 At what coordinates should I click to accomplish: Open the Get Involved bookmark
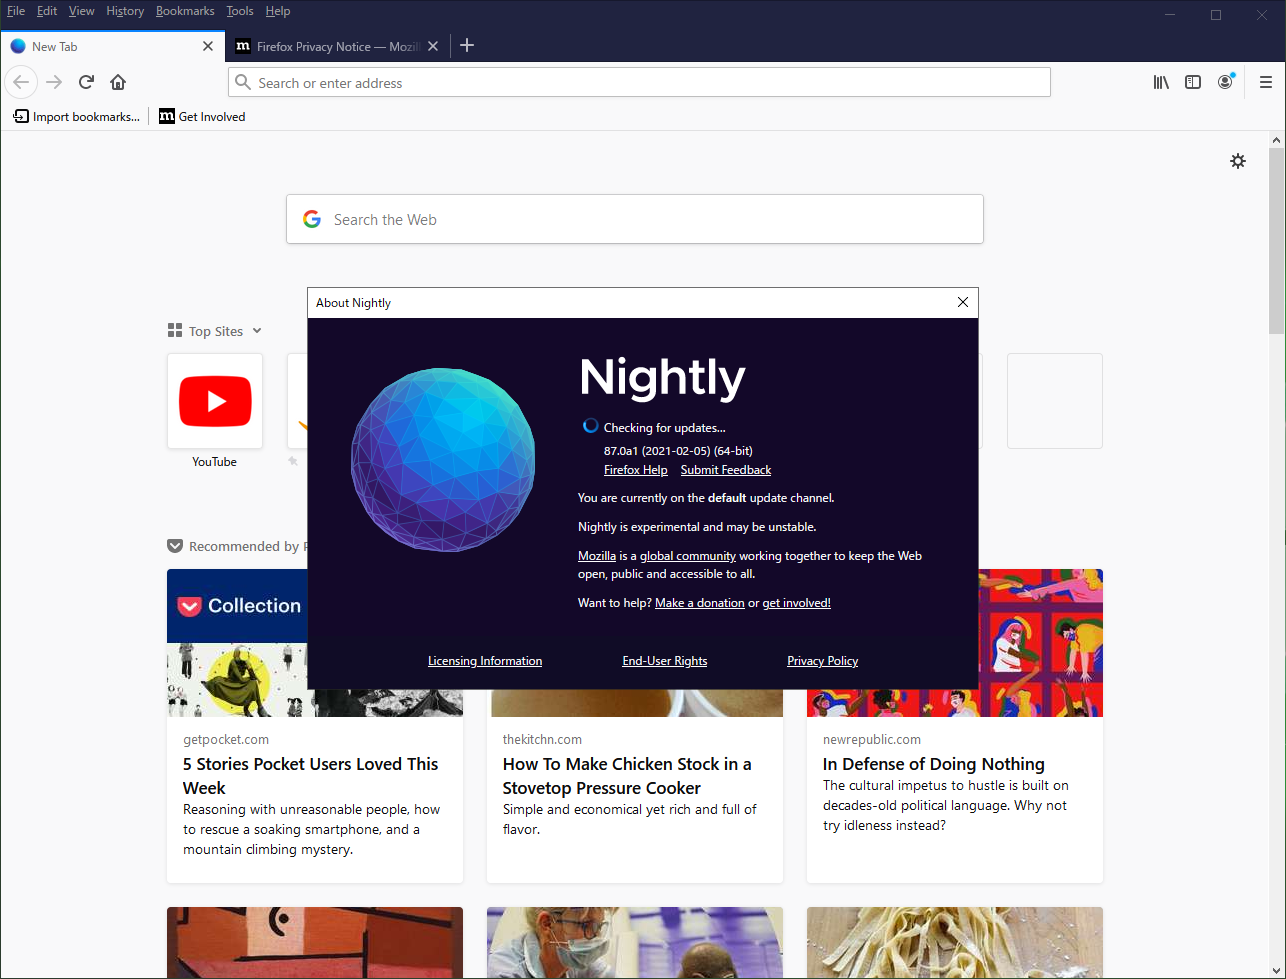[202, 116]
